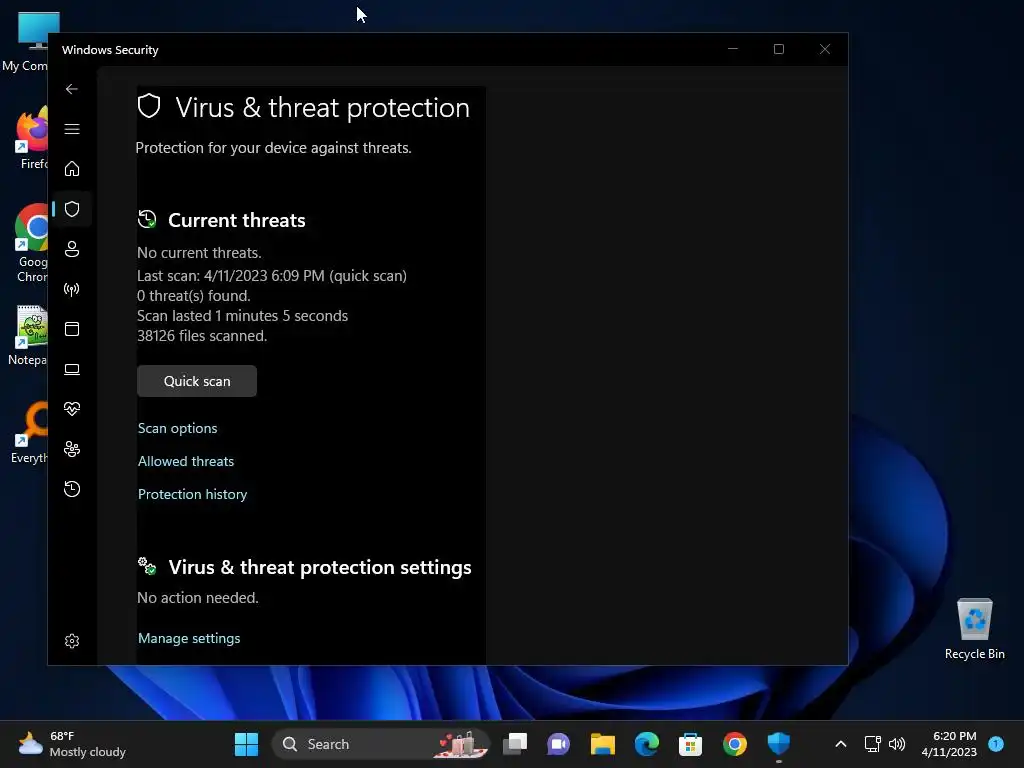Viewport: 1024px width, 768px height.
Task: Click Virus & threat protection settings gears icon
Action: coord(147,566)
